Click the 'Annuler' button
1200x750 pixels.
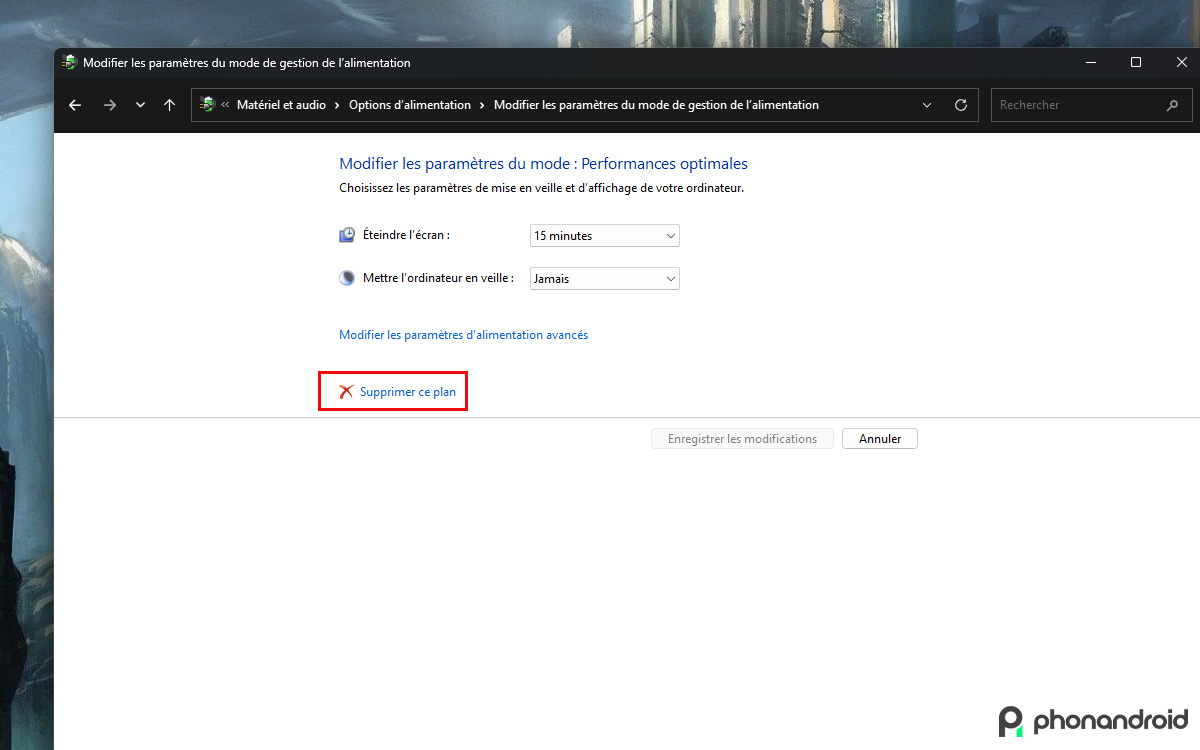tap(879, 438)
